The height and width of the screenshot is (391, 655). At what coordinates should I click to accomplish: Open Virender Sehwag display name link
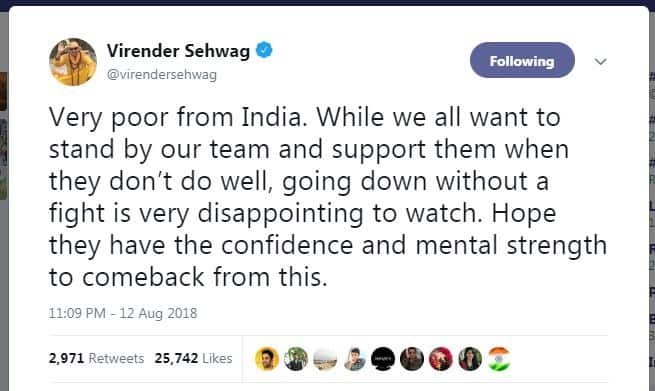[x=178, y=51]
